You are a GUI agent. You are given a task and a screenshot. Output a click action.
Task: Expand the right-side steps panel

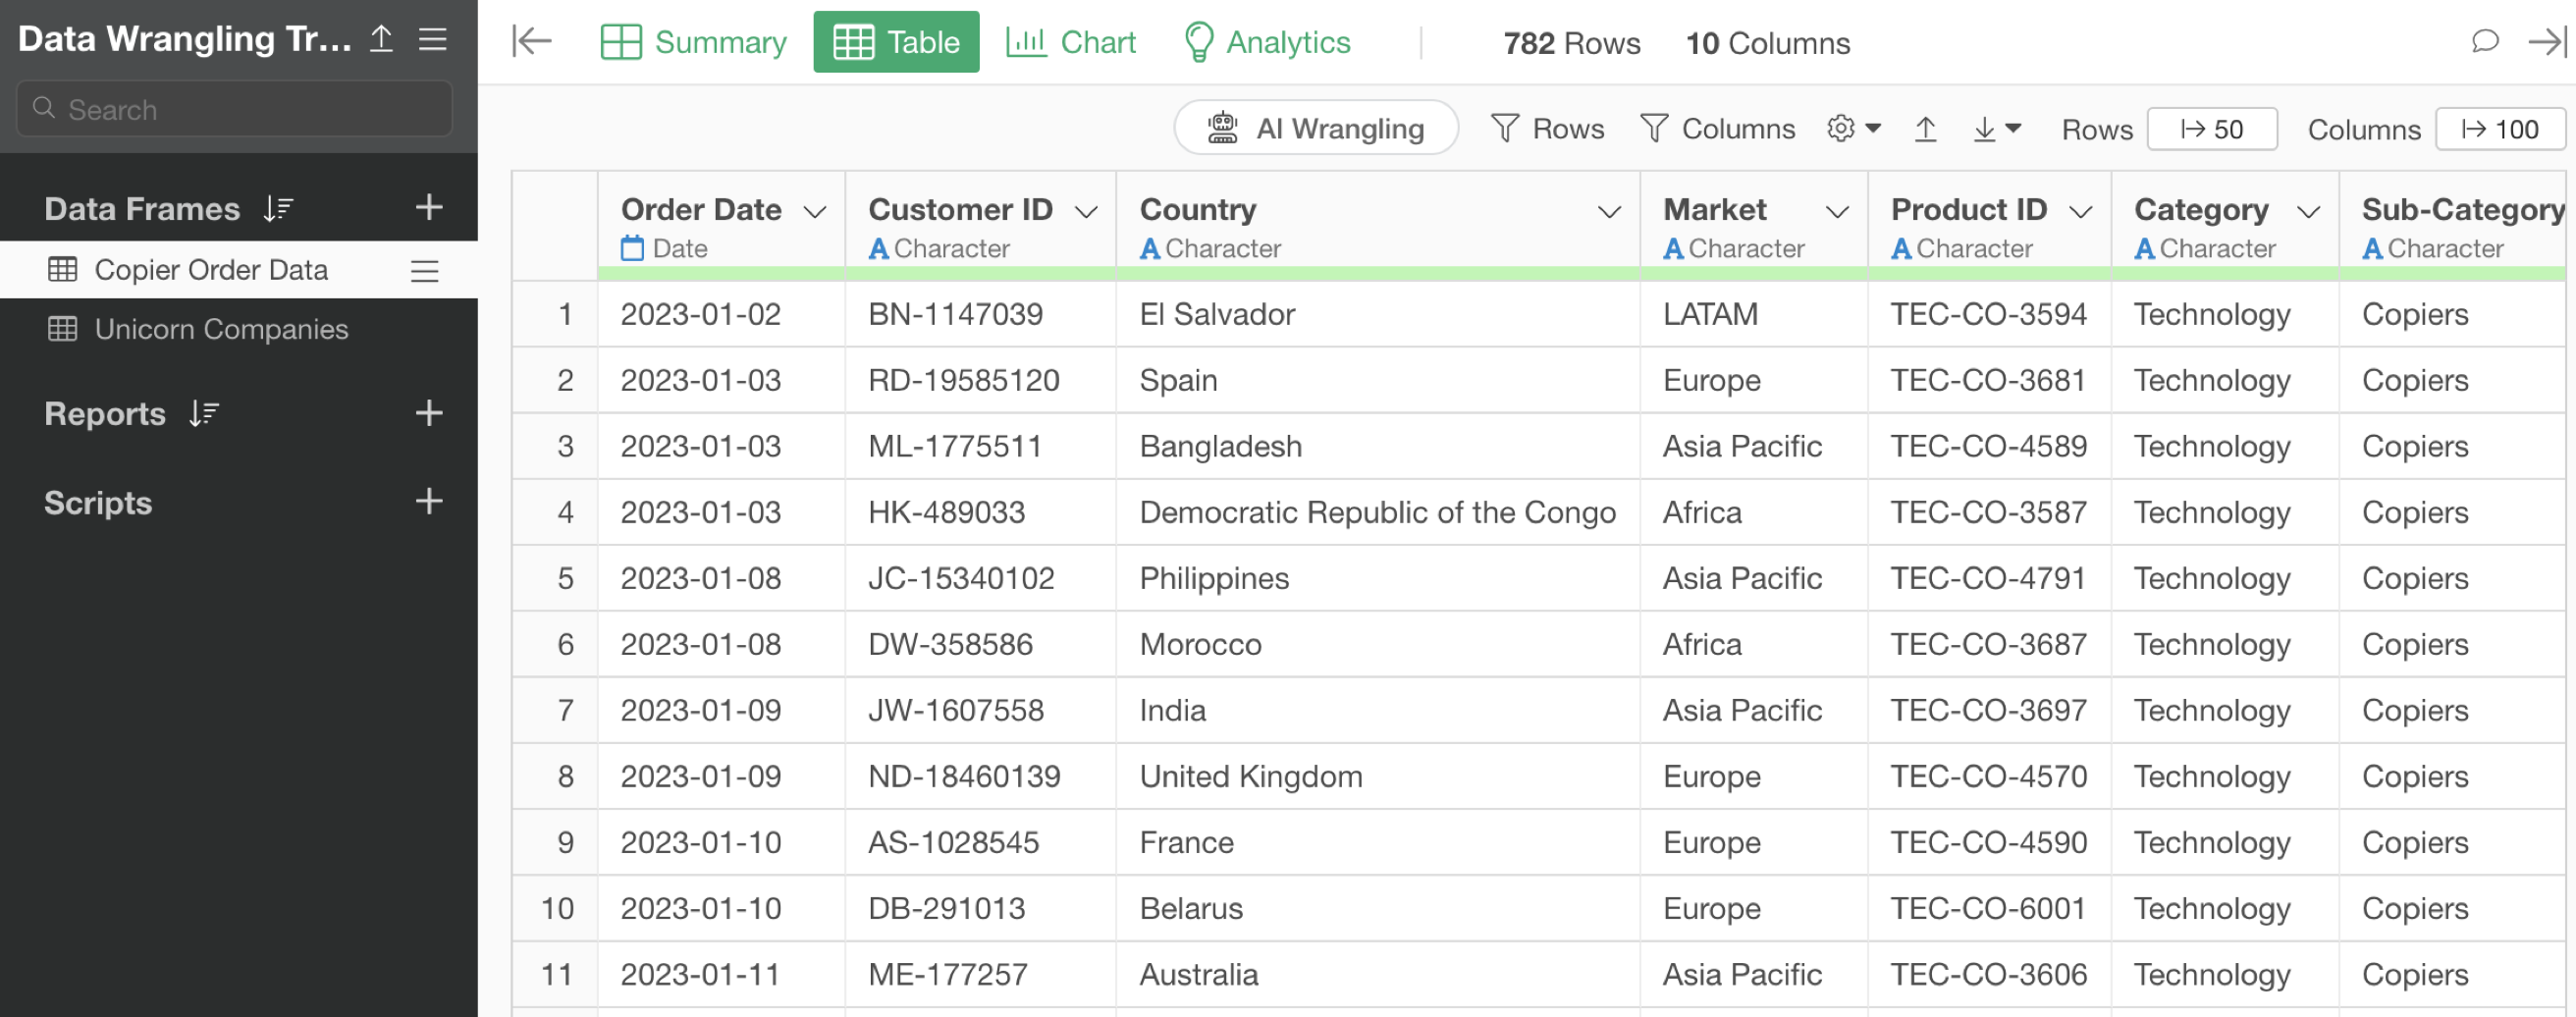point(2547,41)
